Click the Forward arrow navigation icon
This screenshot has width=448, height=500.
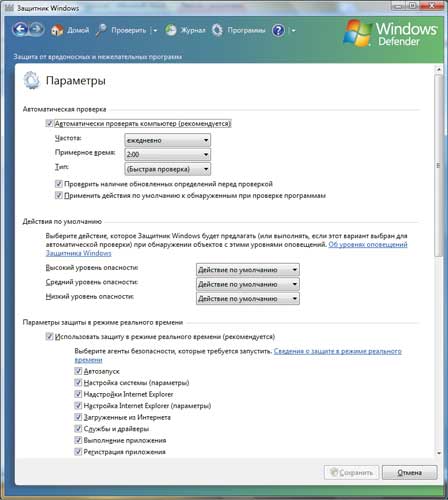coord(37,29)
